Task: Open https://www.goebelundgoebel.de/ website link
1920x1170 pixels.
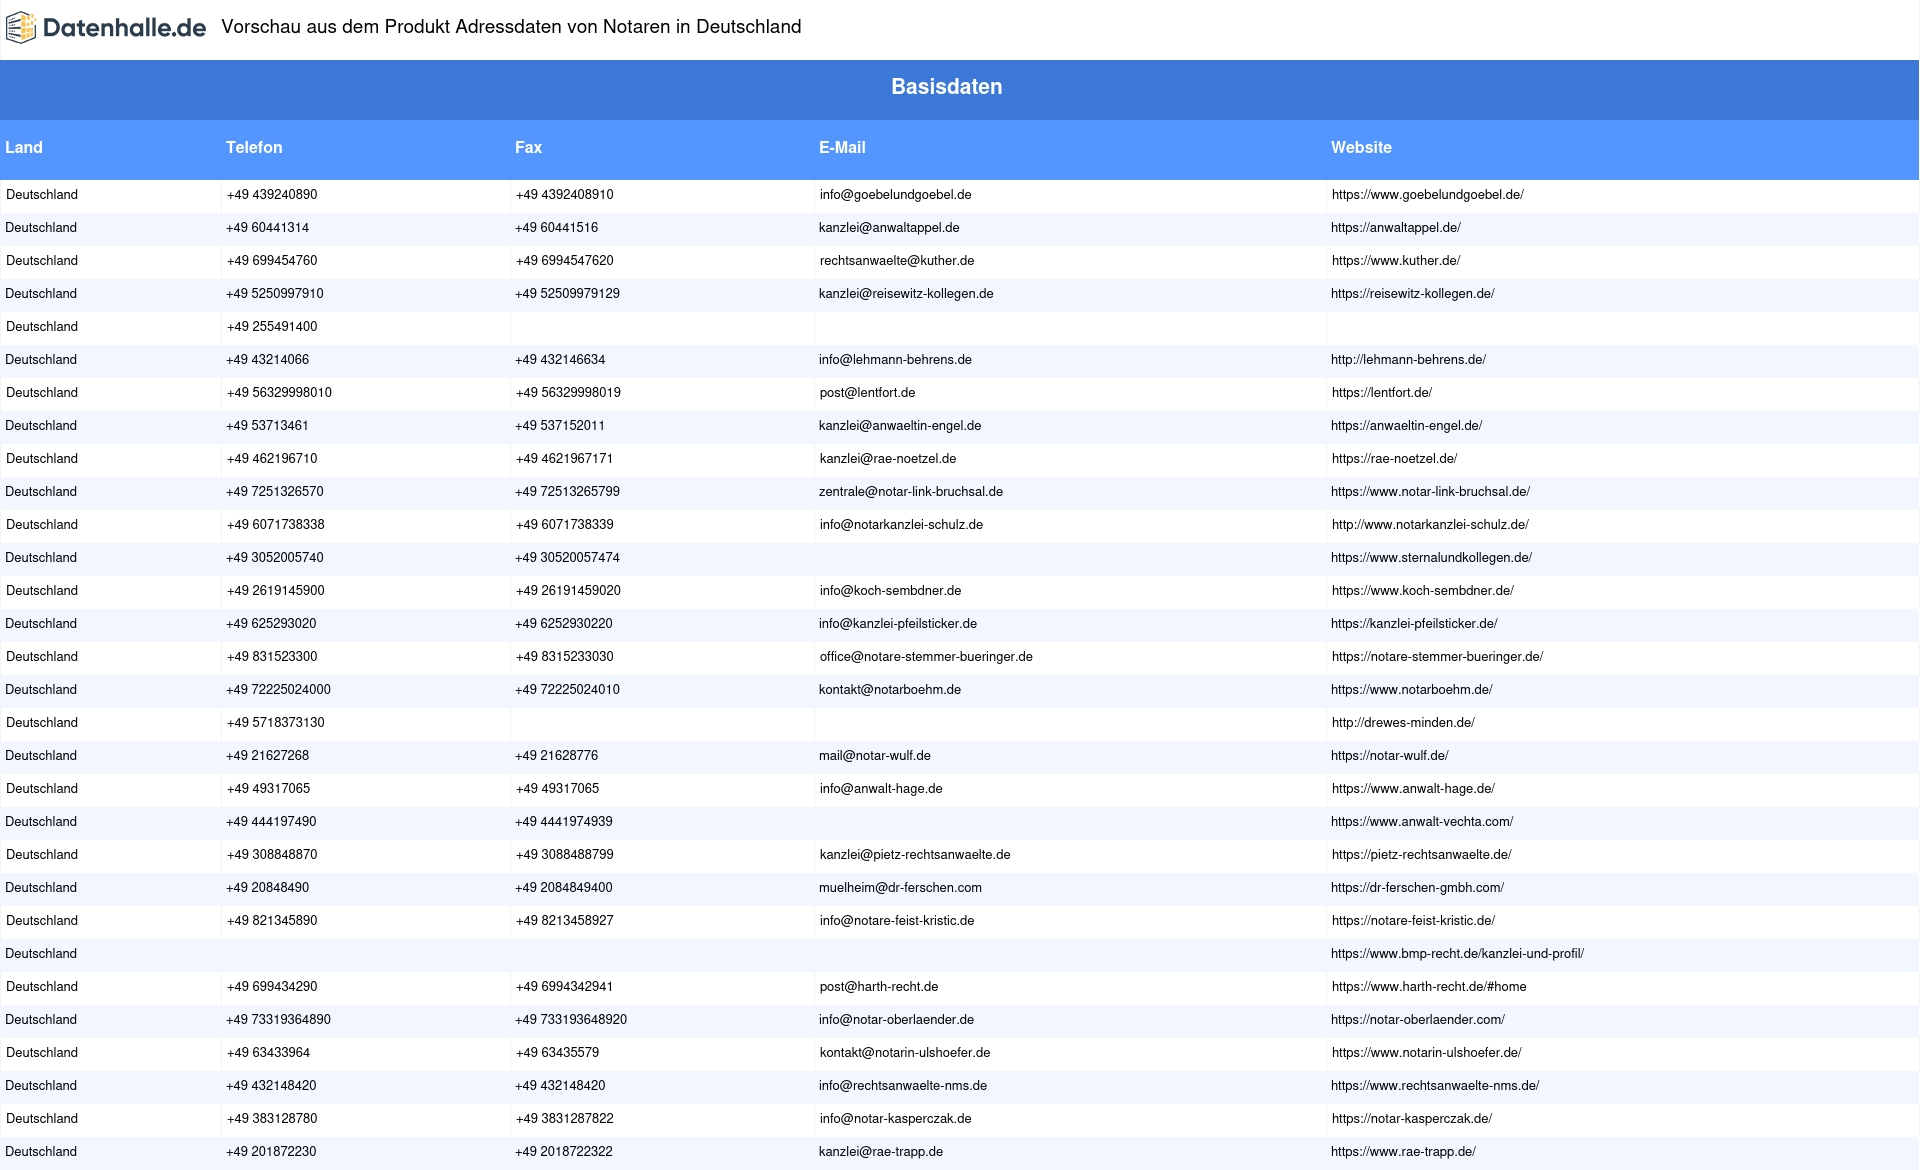Action: tap(1428, 195)
